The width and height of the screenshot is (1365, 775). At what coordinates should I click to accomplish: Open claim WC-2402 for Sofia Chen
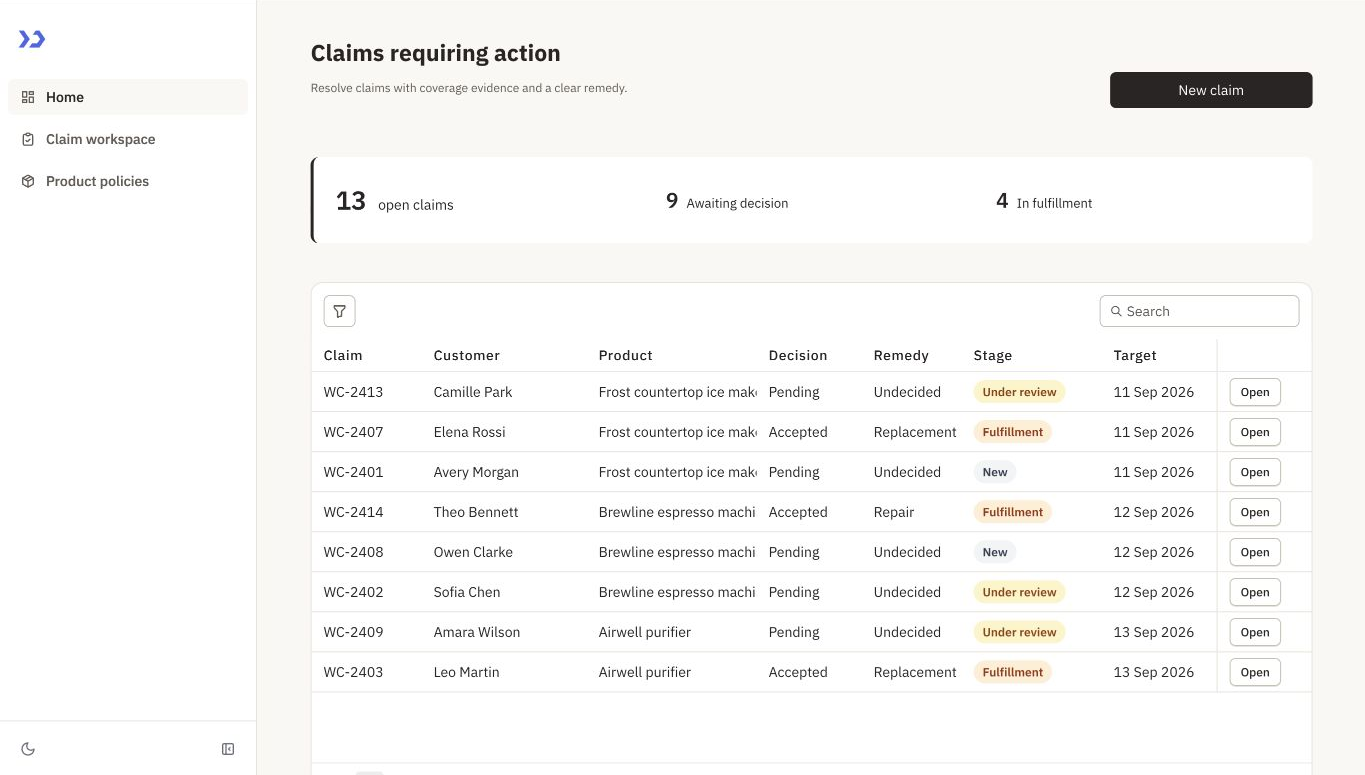1255,592
